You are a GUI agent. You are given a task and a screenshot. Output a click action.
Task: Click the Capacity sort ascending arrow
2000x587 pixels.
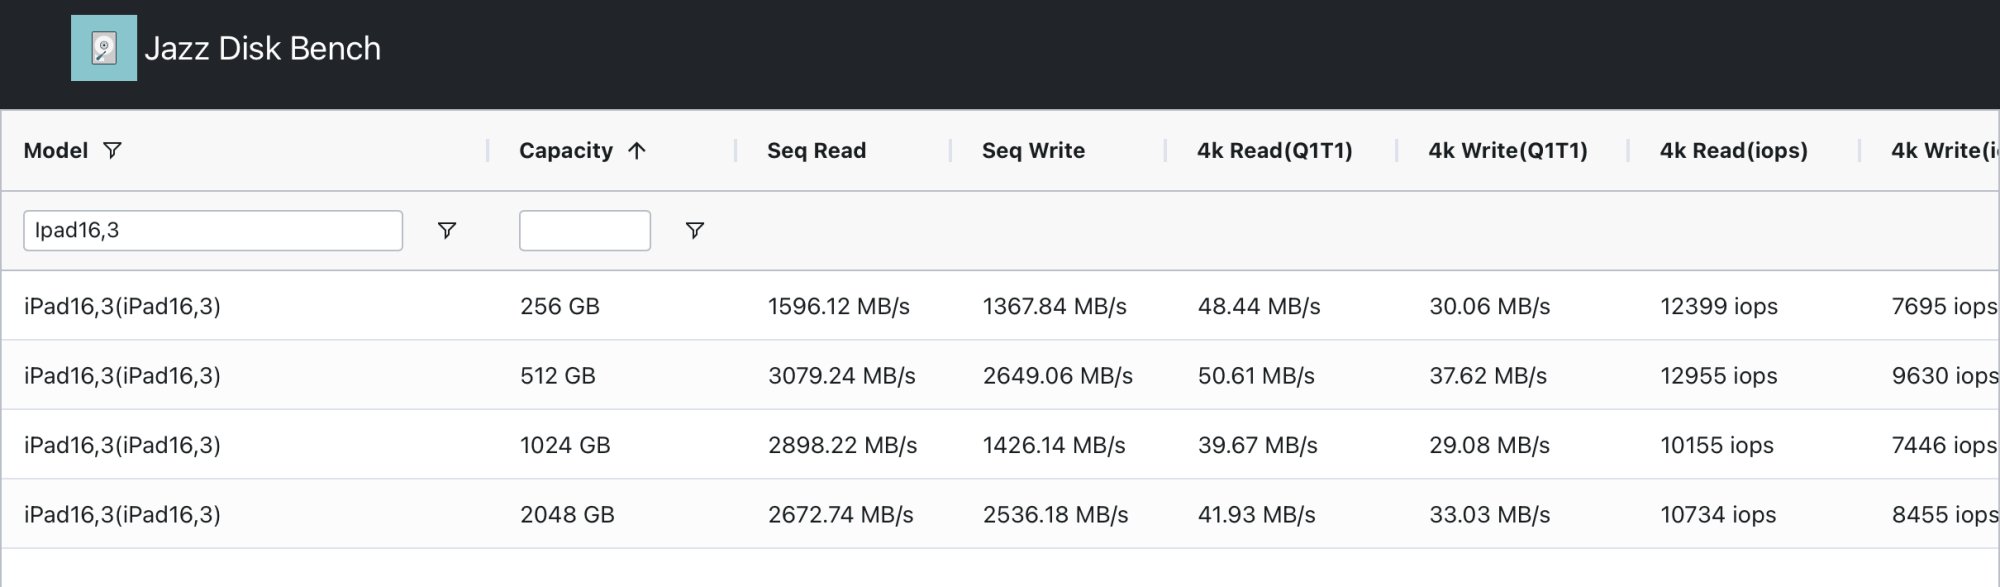click(637, 151)
